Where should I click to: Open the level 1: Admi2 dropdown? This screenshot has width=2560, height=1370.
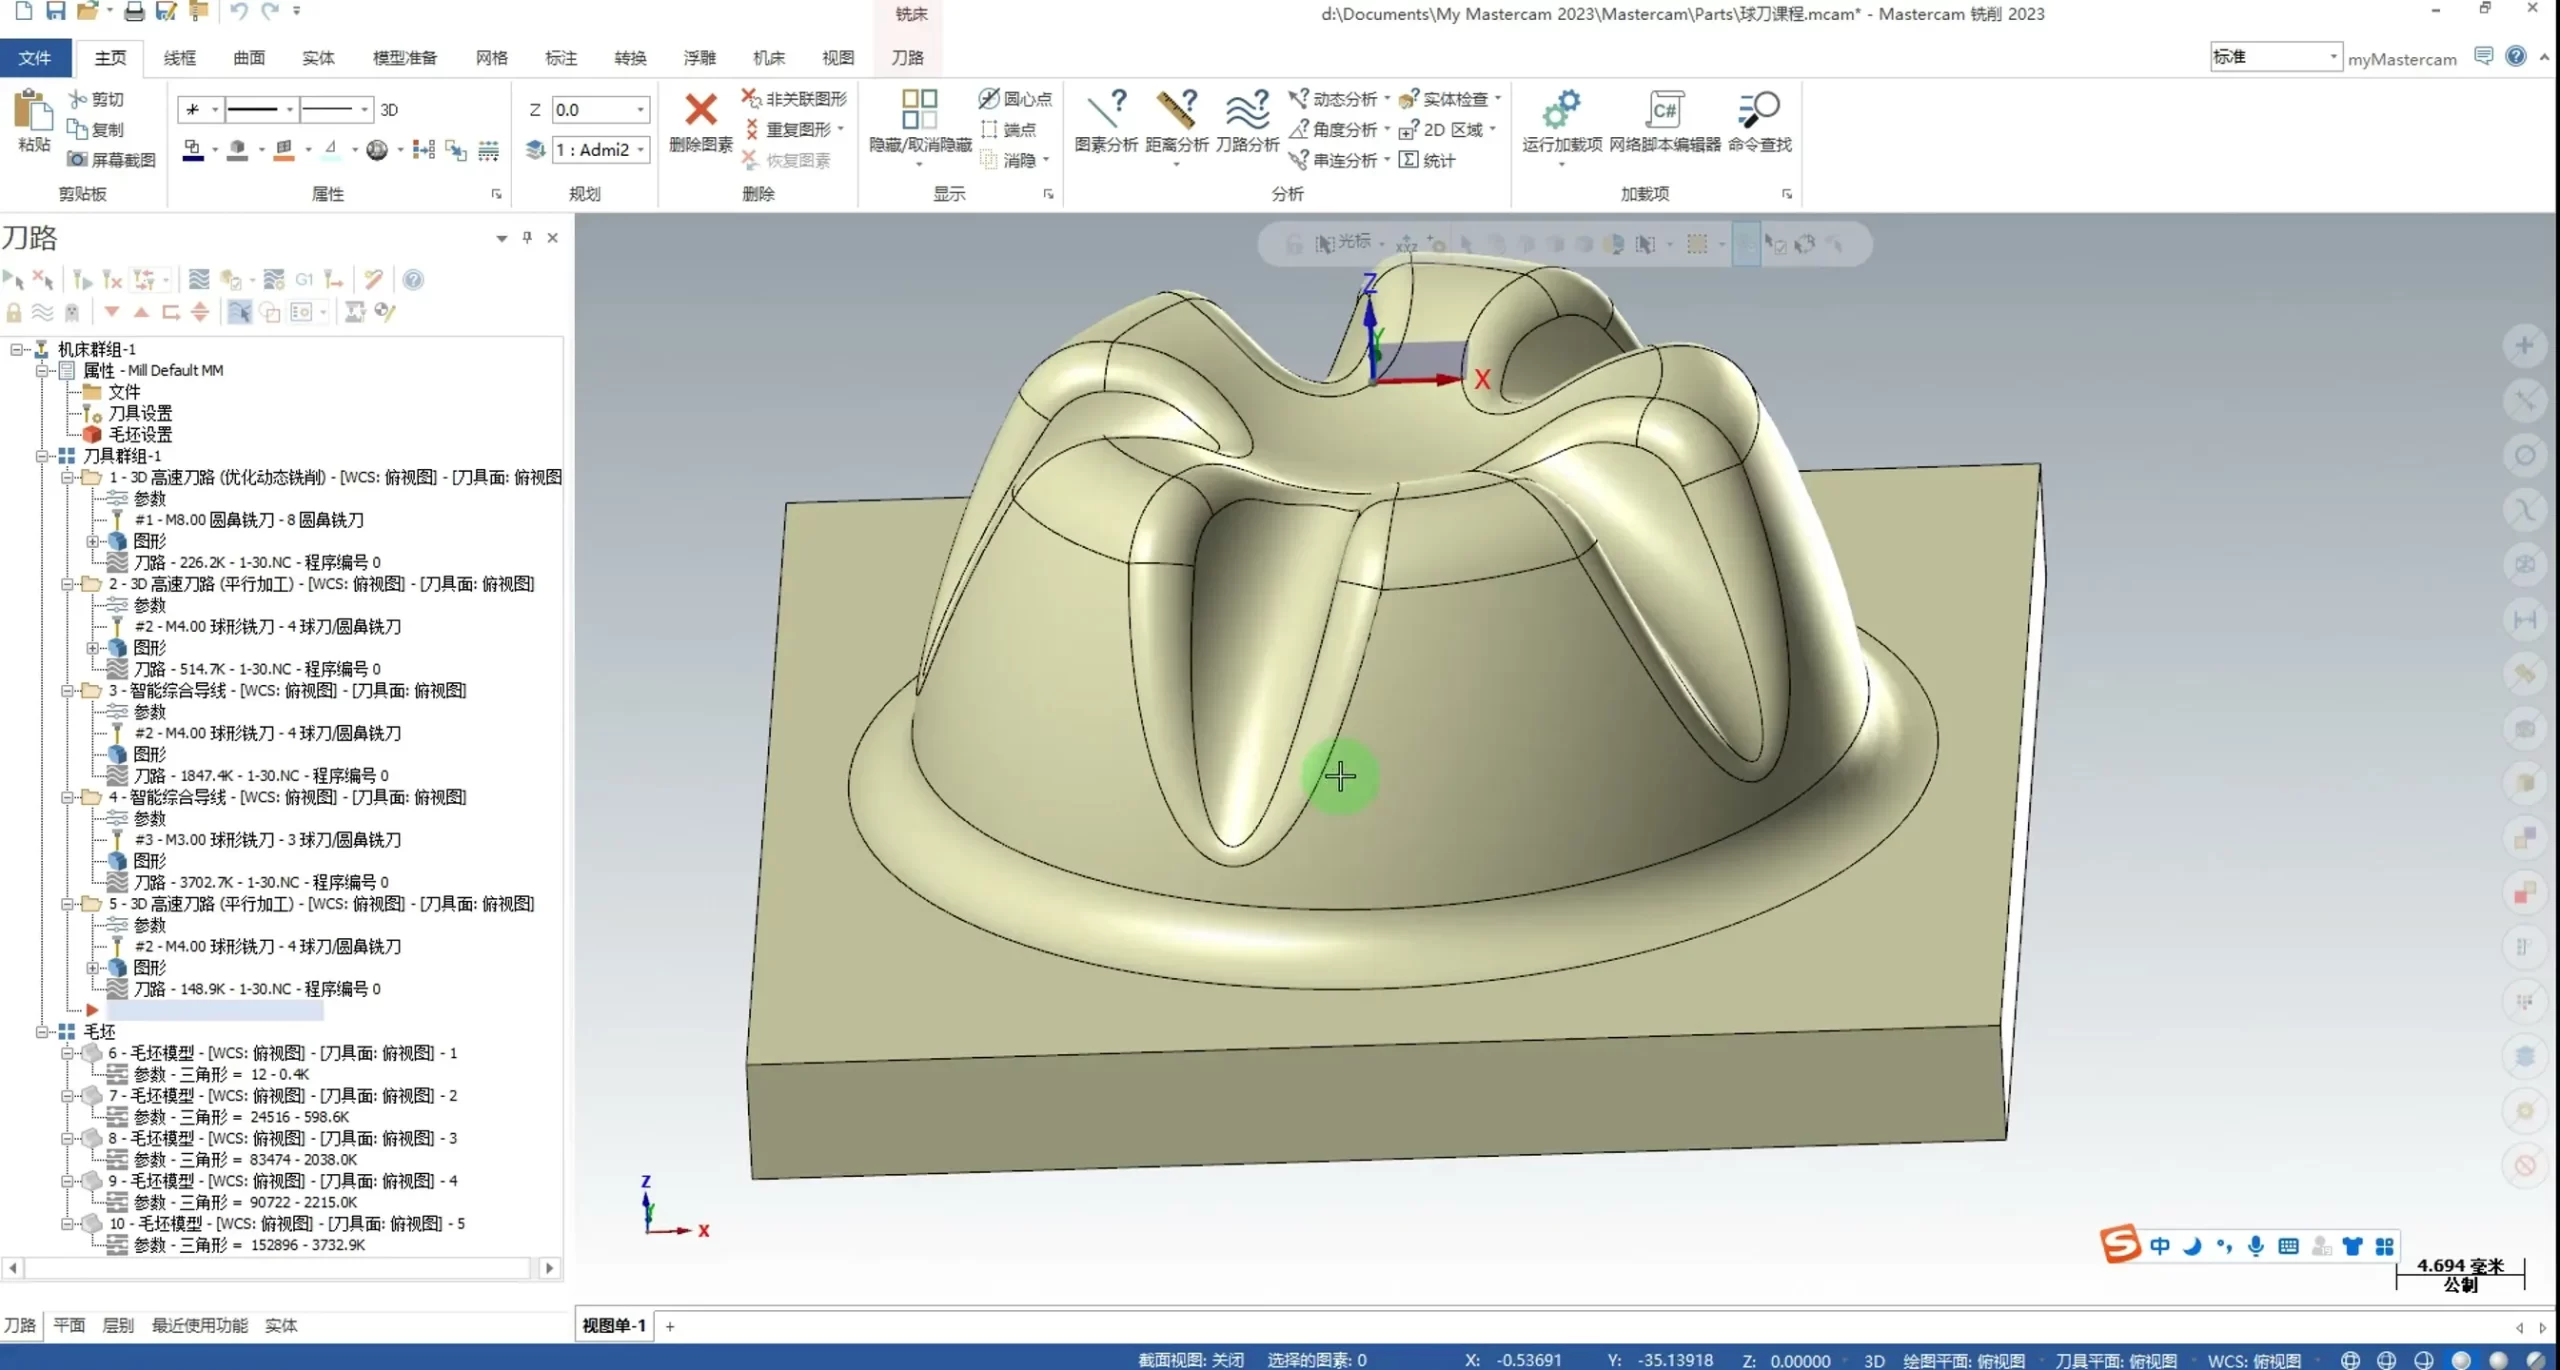pyautogui.click(x=640, y=150)
